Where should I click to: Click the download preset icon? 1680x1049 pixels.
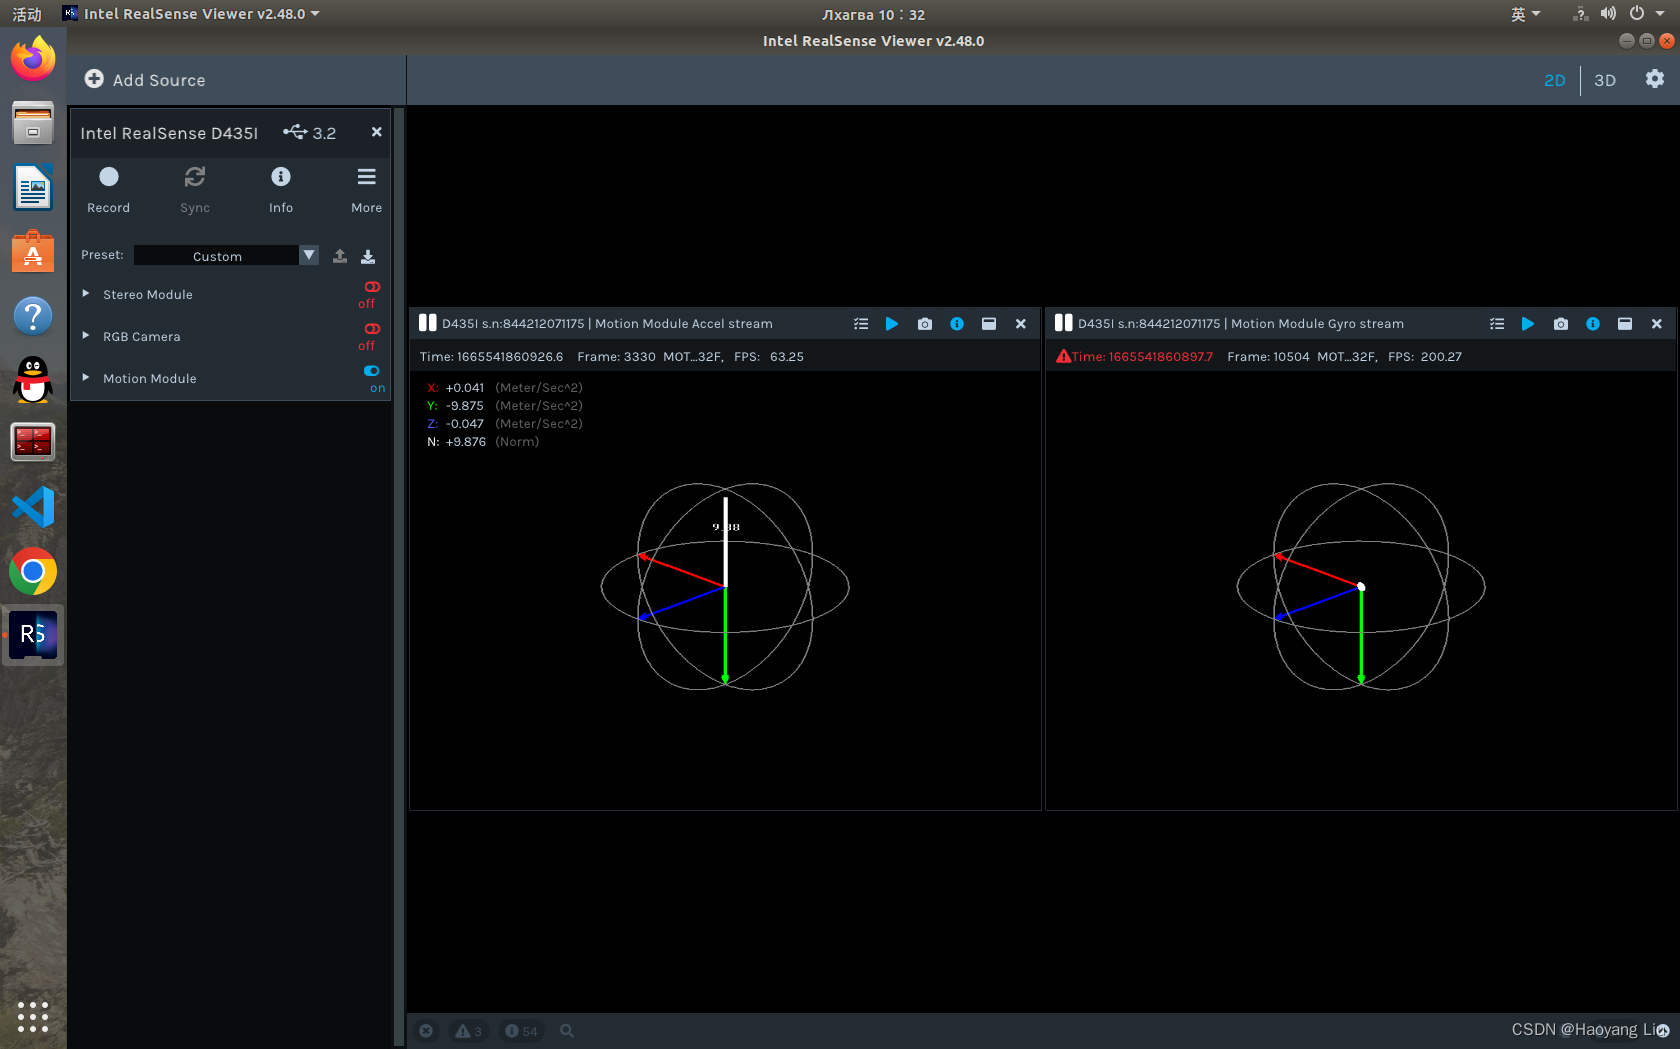coord(368,256)
